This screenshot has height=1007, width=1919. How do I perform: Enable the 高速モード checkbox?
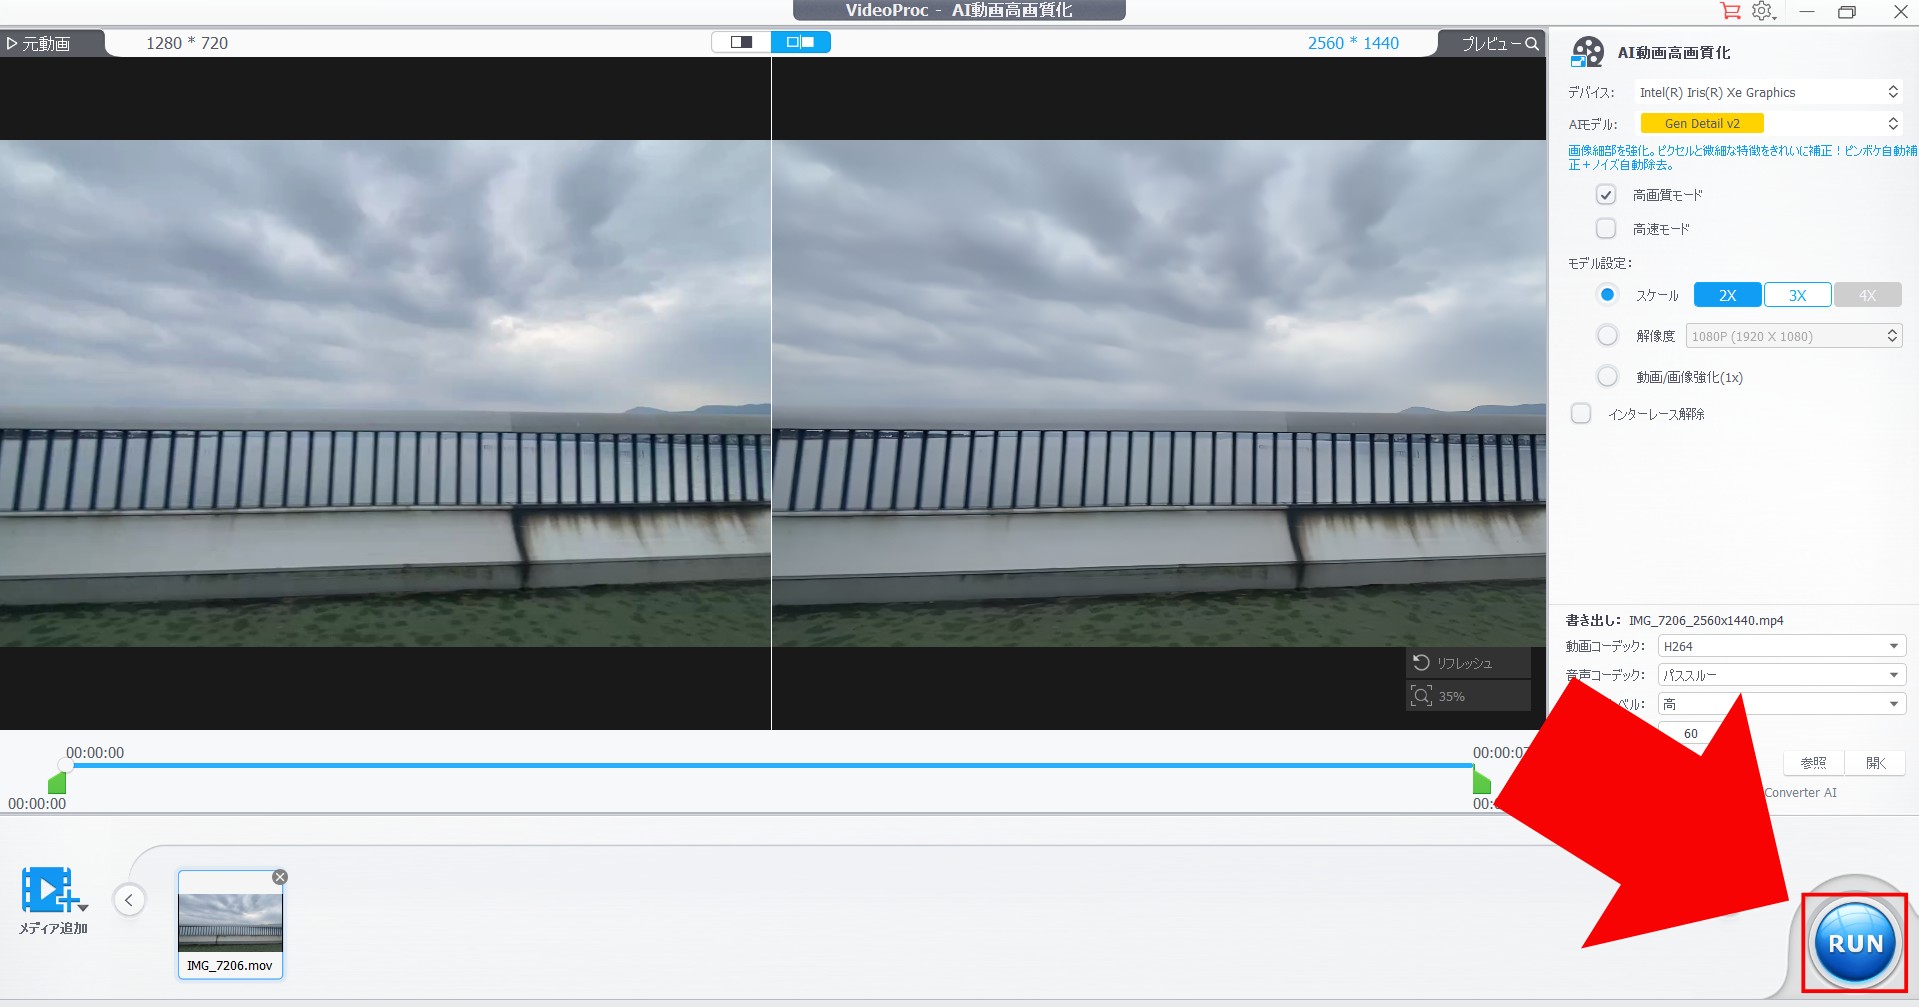click(x=1606, y=229)
